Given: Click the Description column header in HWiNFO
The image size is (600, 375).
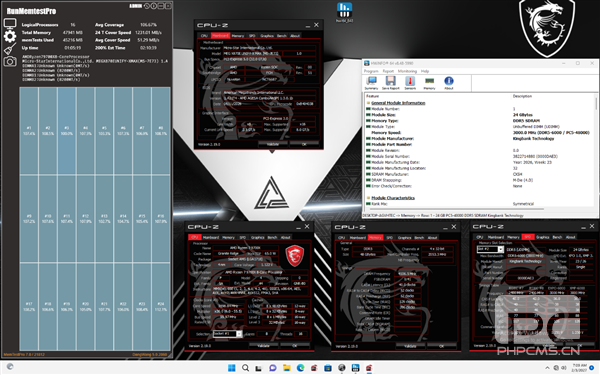Looking at the screenshot, I should pyautogui.click(x=522, y=96).
